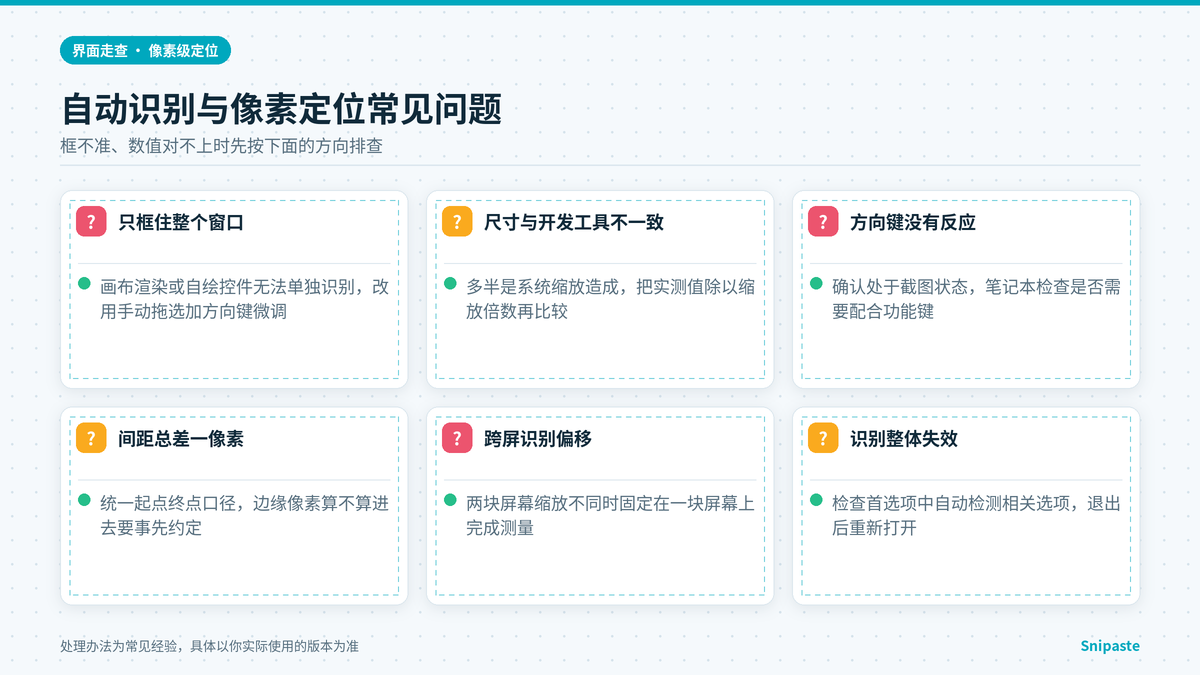Click the green bullet before 画布渲染或自绘控件

pyautogui.click(x=84, y=285)
